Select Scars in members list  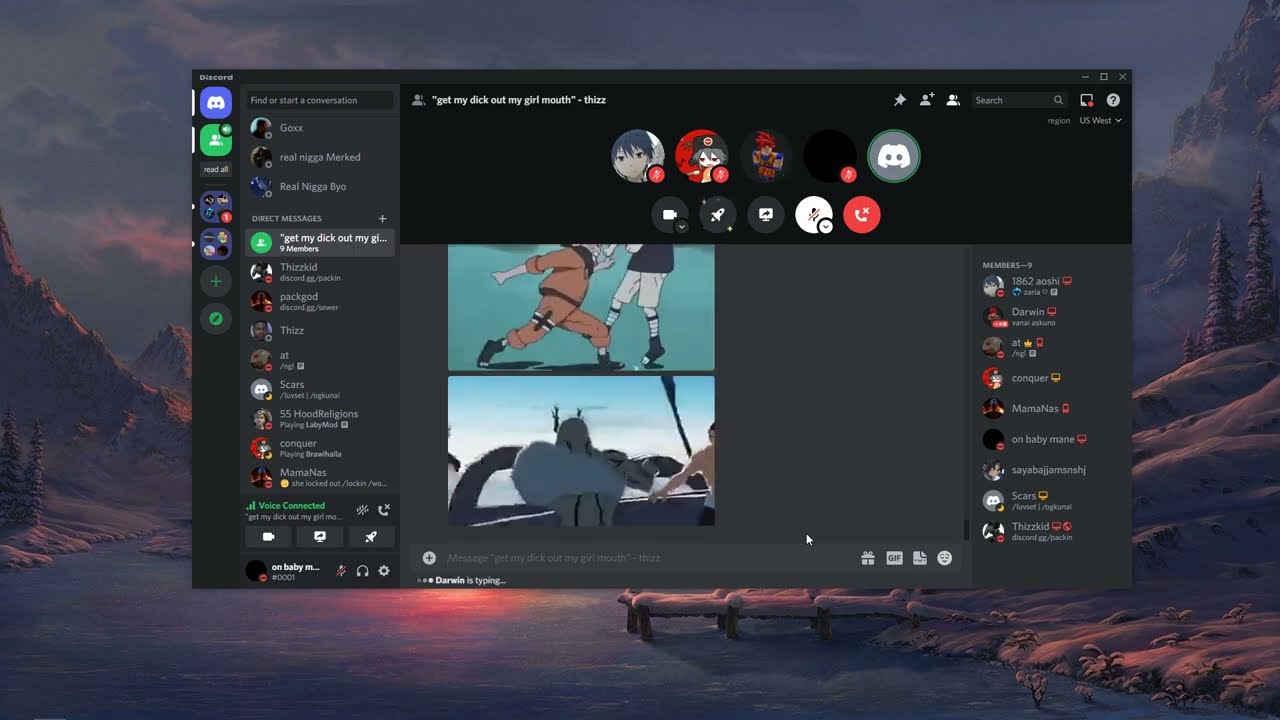point(1052,500)
